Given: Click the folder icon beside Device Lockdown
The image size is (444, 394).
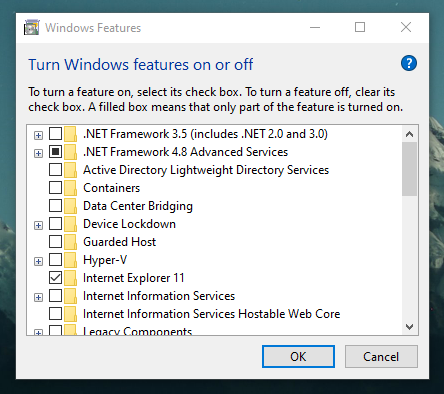Looking at the screenshot, I should pos(70,224).
